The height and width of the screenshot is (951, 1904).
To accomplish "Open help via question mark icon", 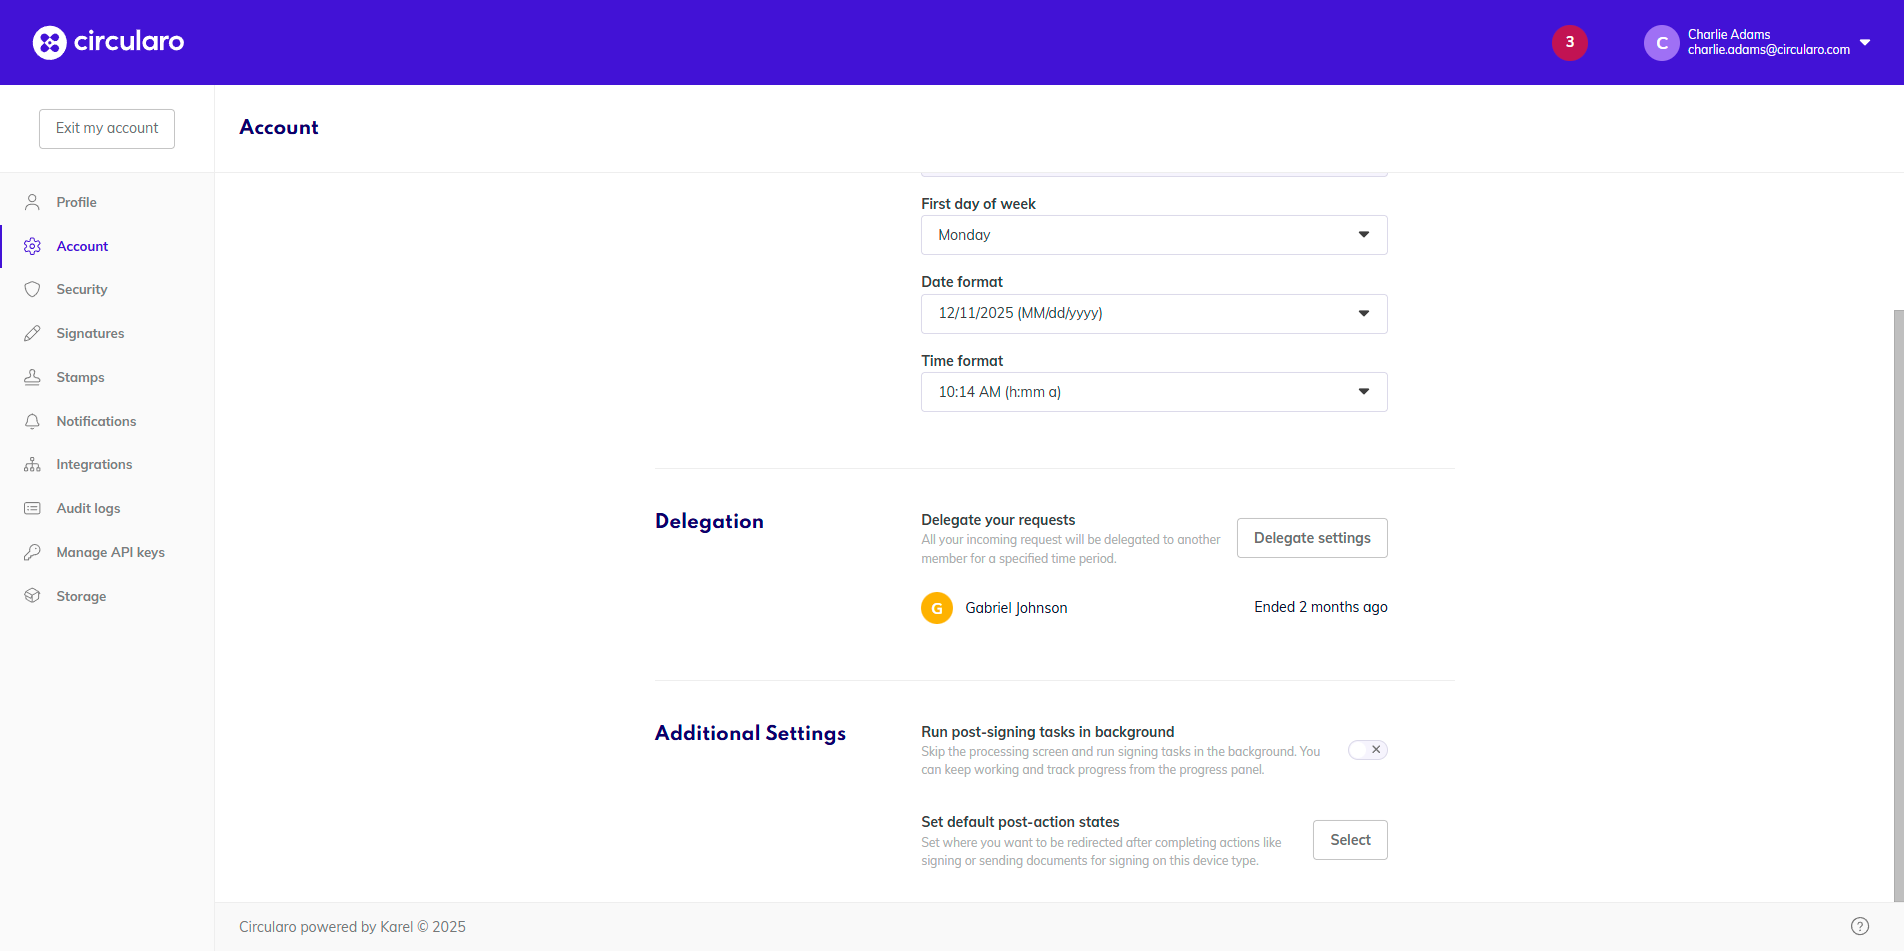I will point(1859,926).
